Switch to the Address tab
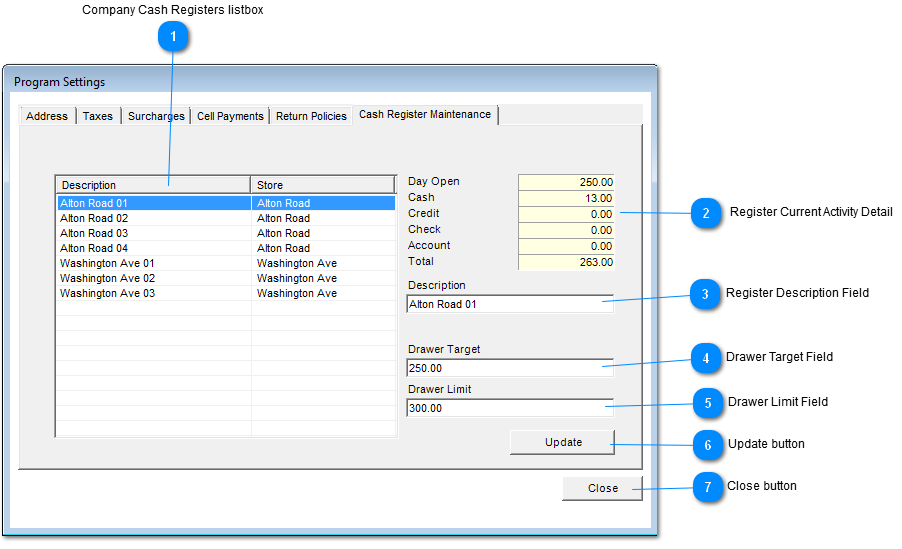The width and height of the screenshot is (902, 549). coord(47,116)
